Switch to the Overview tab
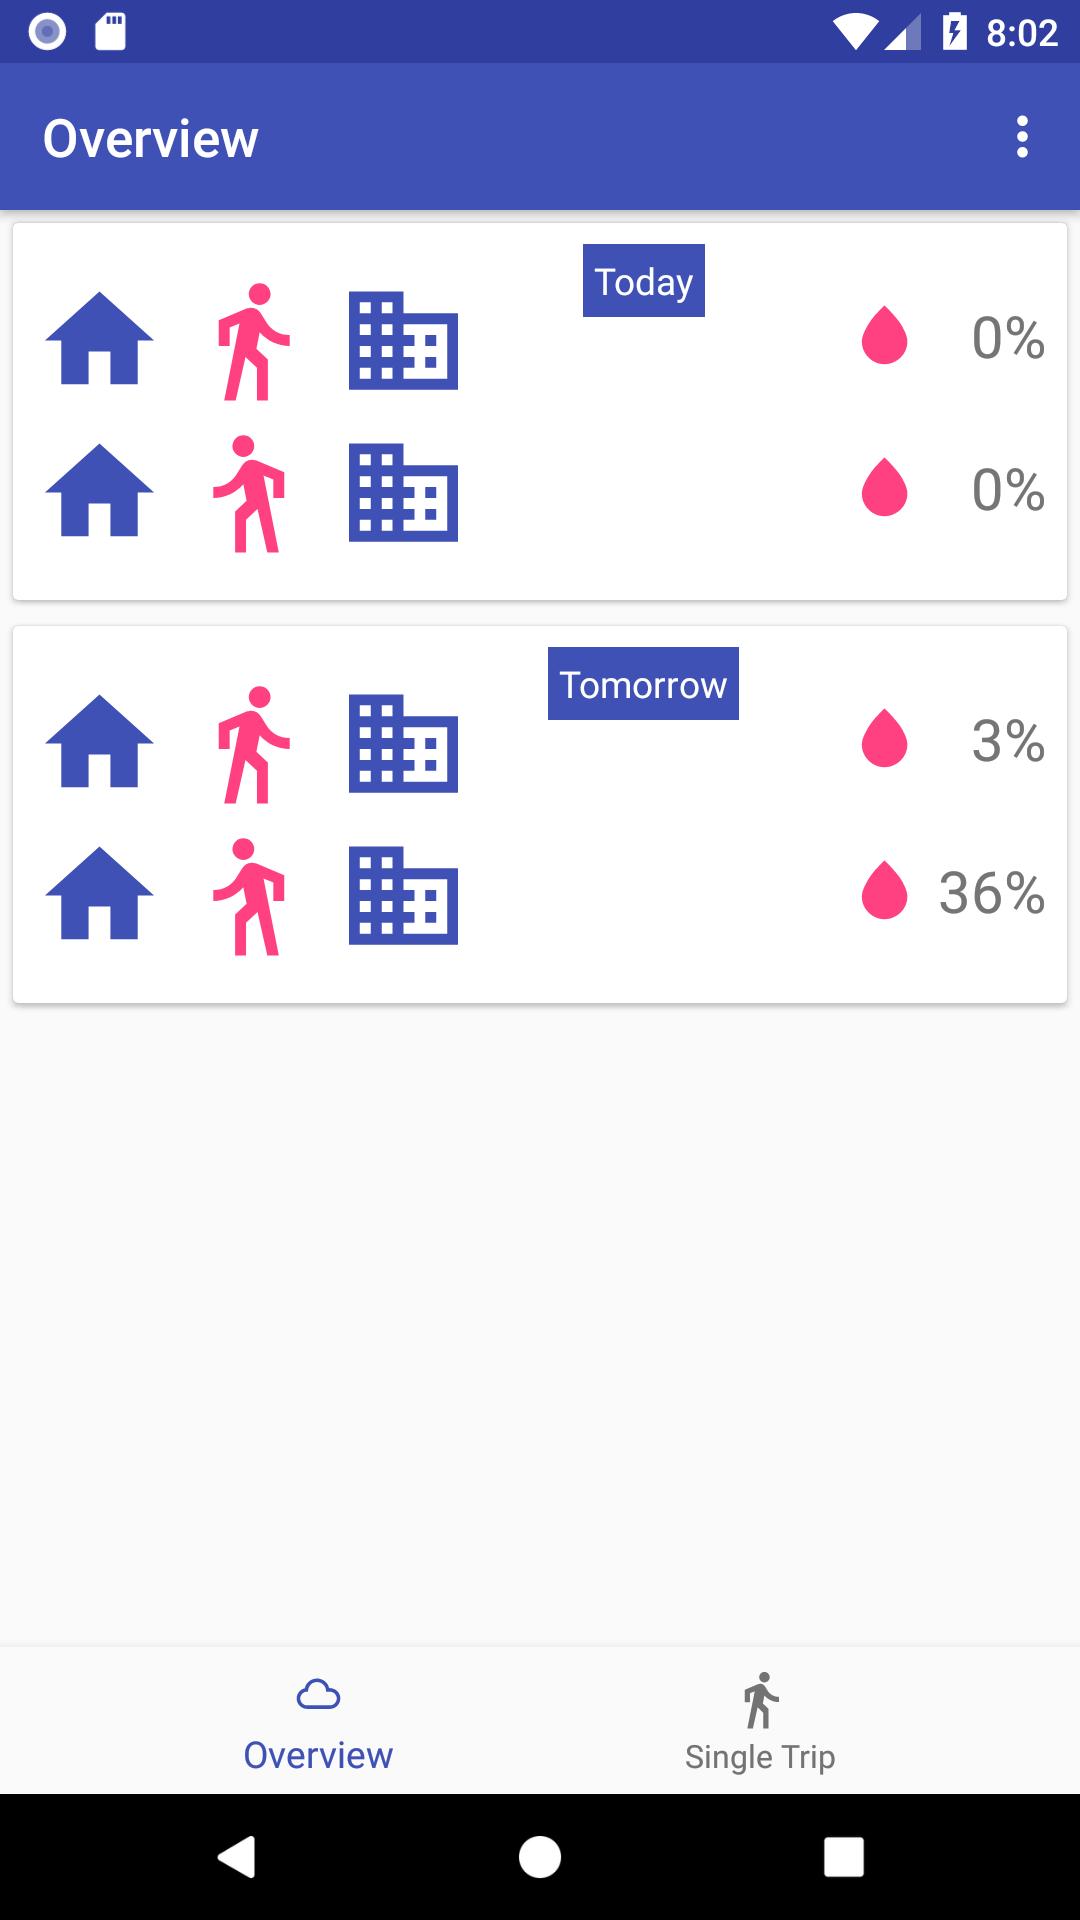The height and width of the screenshot is (1920, 1080). (318, 1721)
